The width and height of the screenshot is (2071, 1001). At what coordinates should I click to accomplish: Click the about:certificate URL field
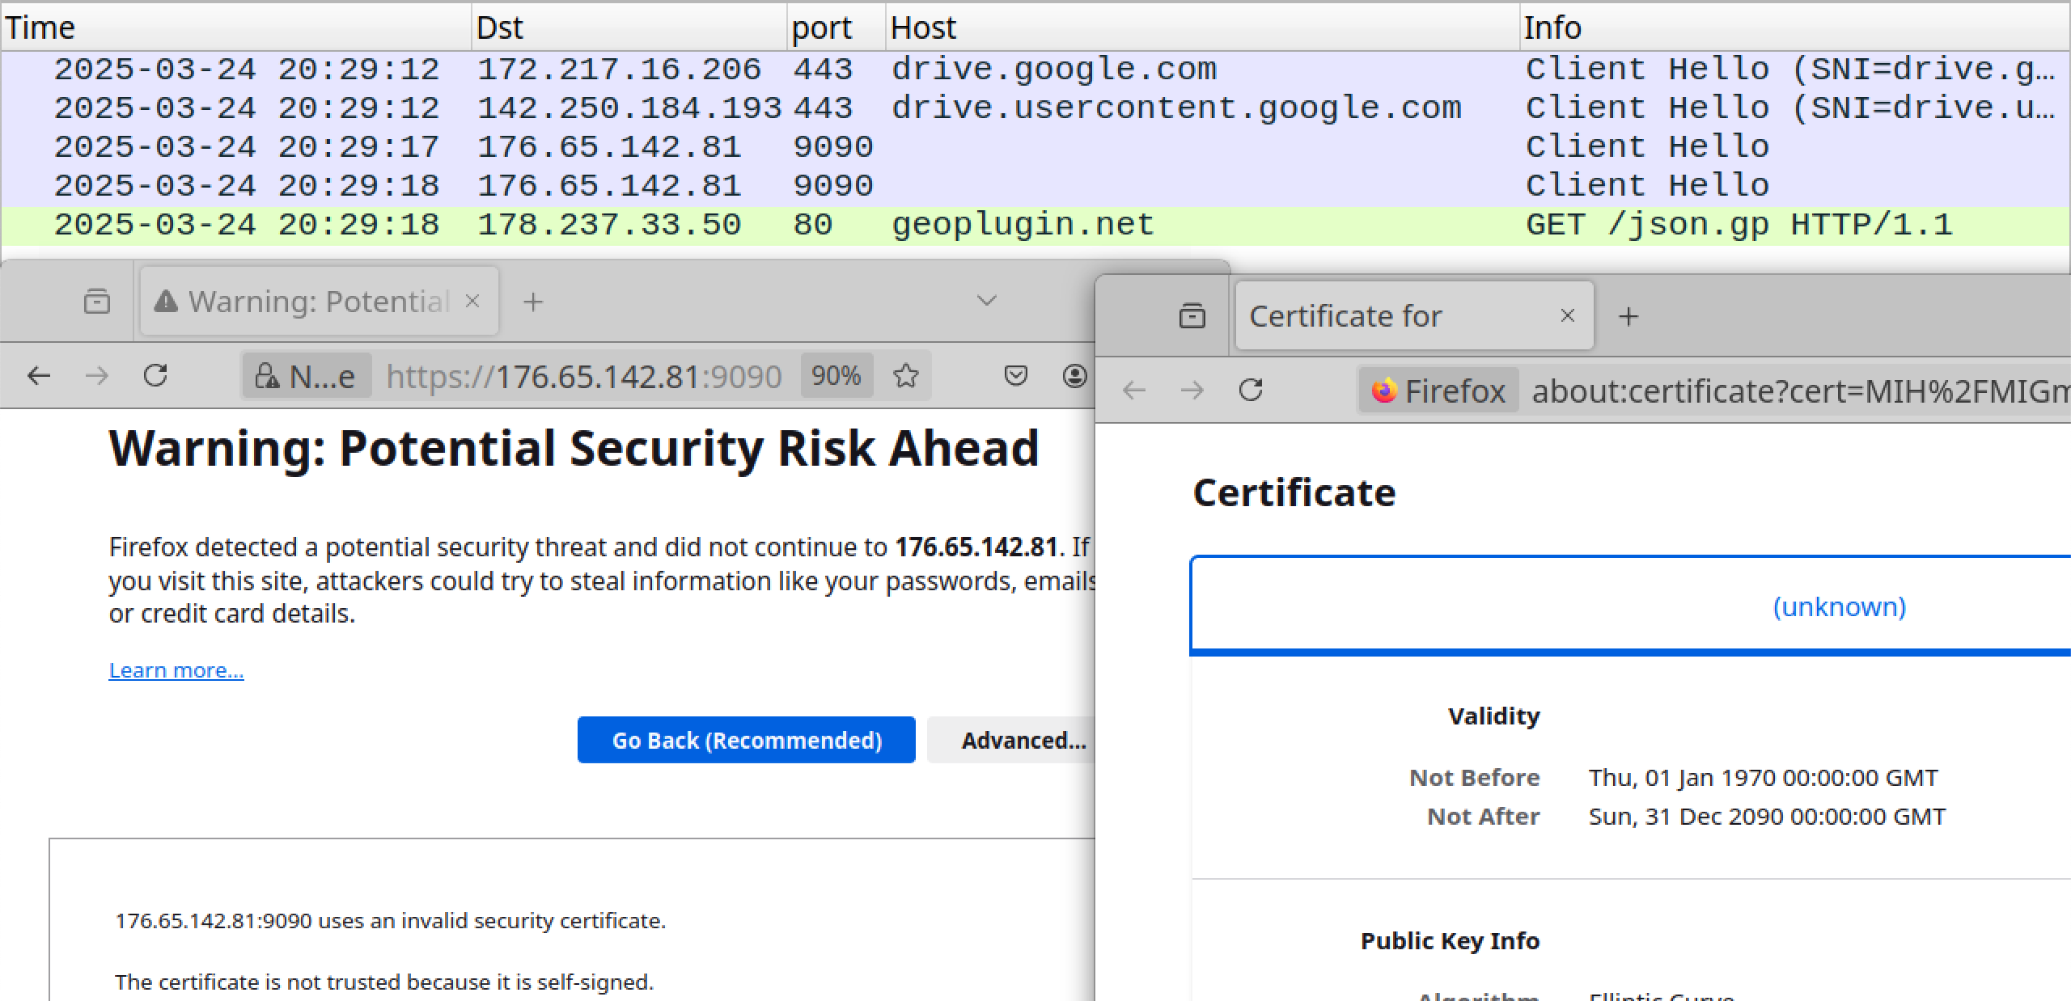[1800, 391]
